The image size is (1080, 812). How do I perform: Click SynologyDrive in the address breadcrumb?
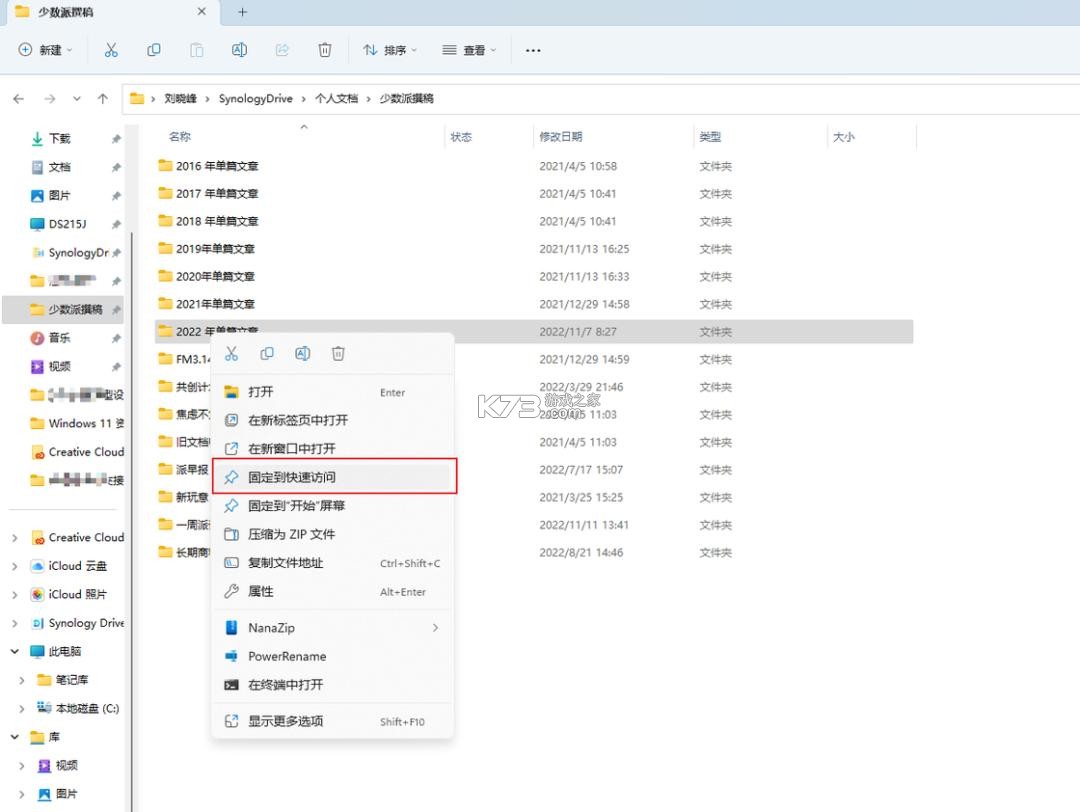(x=256, y=98)
